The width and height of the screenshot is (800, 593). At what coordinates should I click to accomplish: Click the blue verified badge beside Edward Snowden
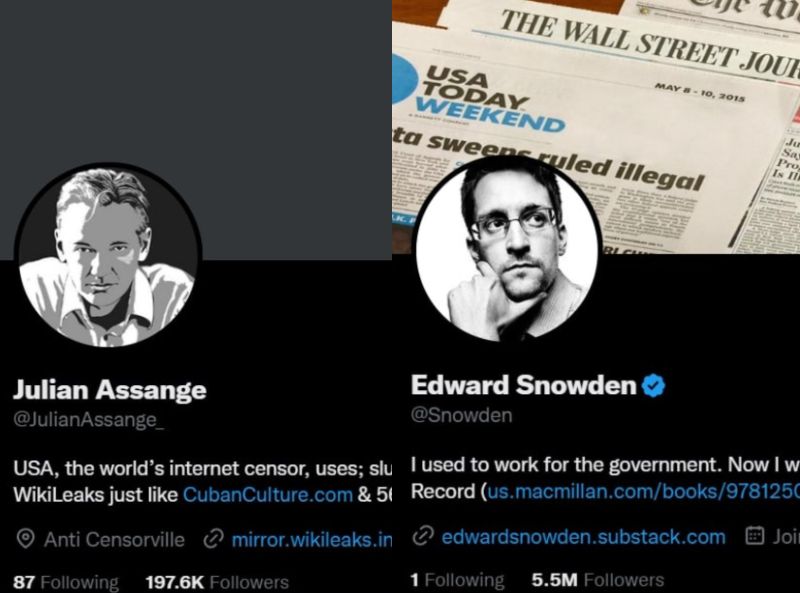click(x=654, y=385)
